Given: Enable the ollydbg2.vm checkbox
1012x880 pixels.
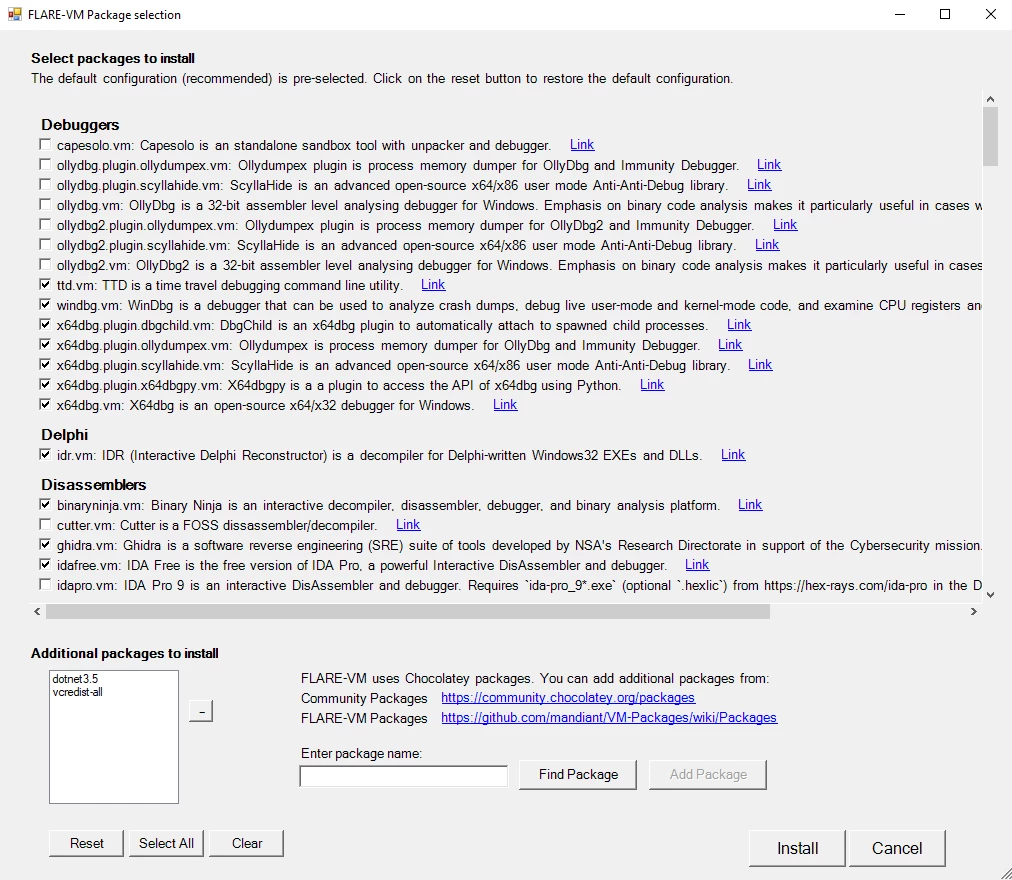Looking at the screenshot, I should pyautogui.click(x=45, y=265).
